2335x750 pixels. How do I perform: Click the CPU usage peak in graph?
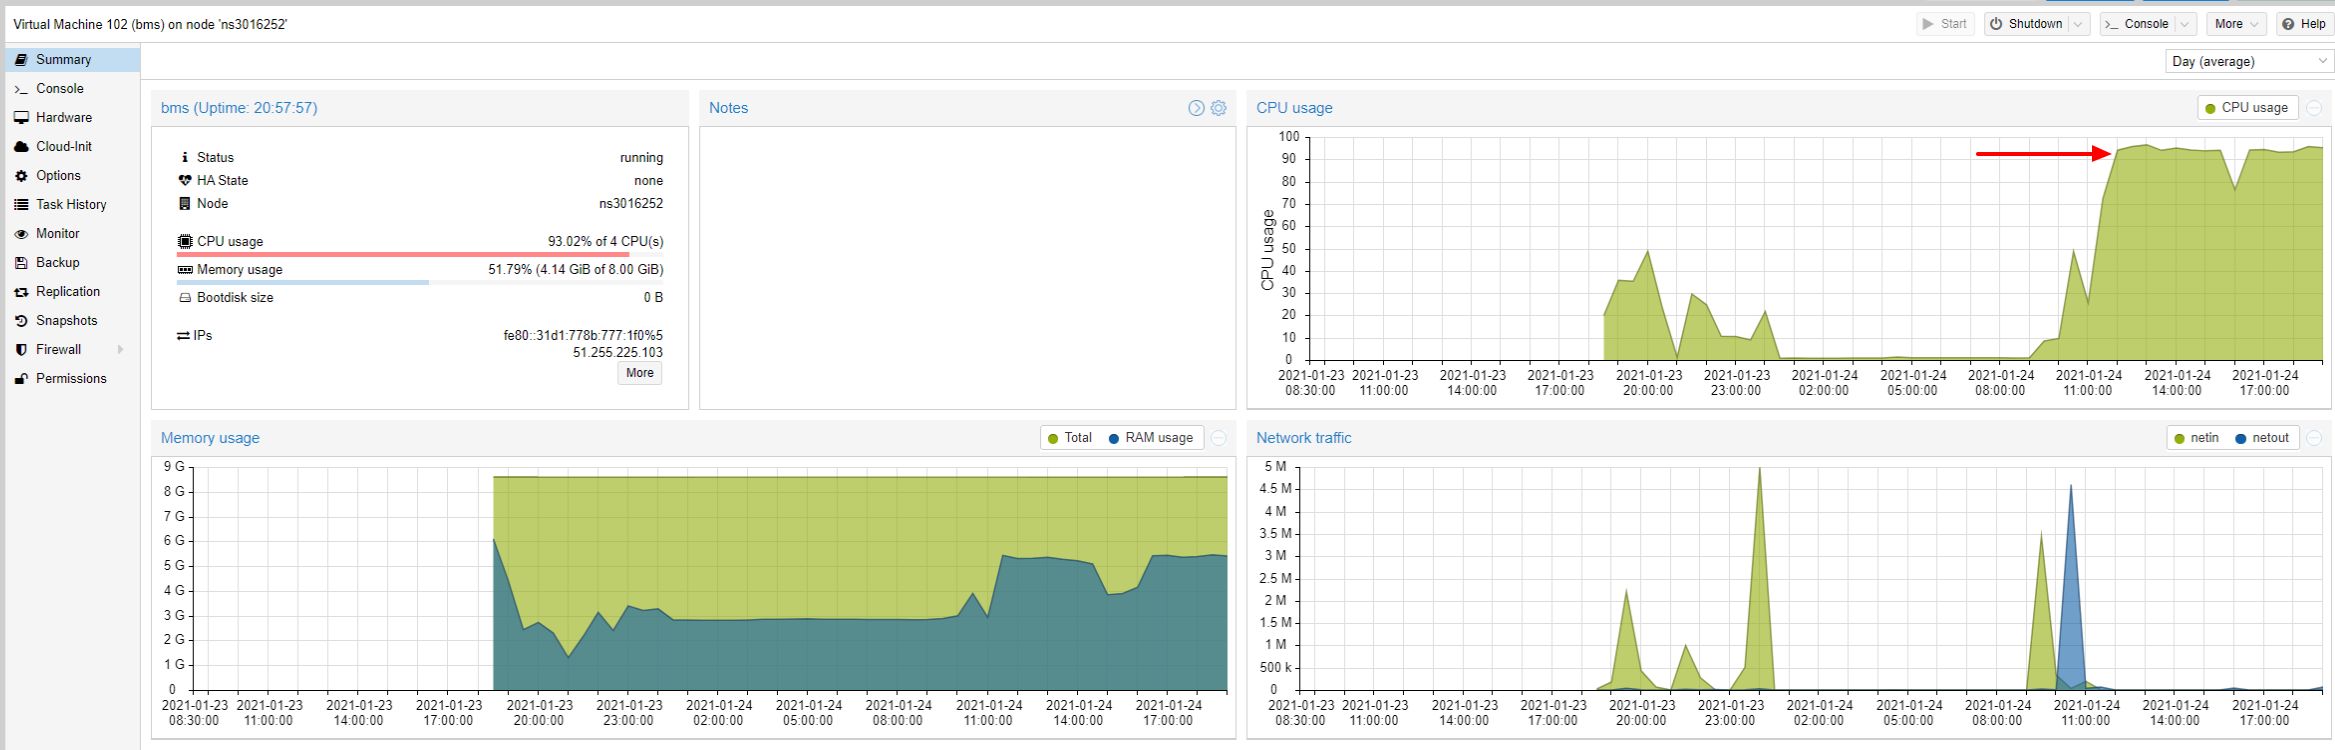click(2143, 146)
